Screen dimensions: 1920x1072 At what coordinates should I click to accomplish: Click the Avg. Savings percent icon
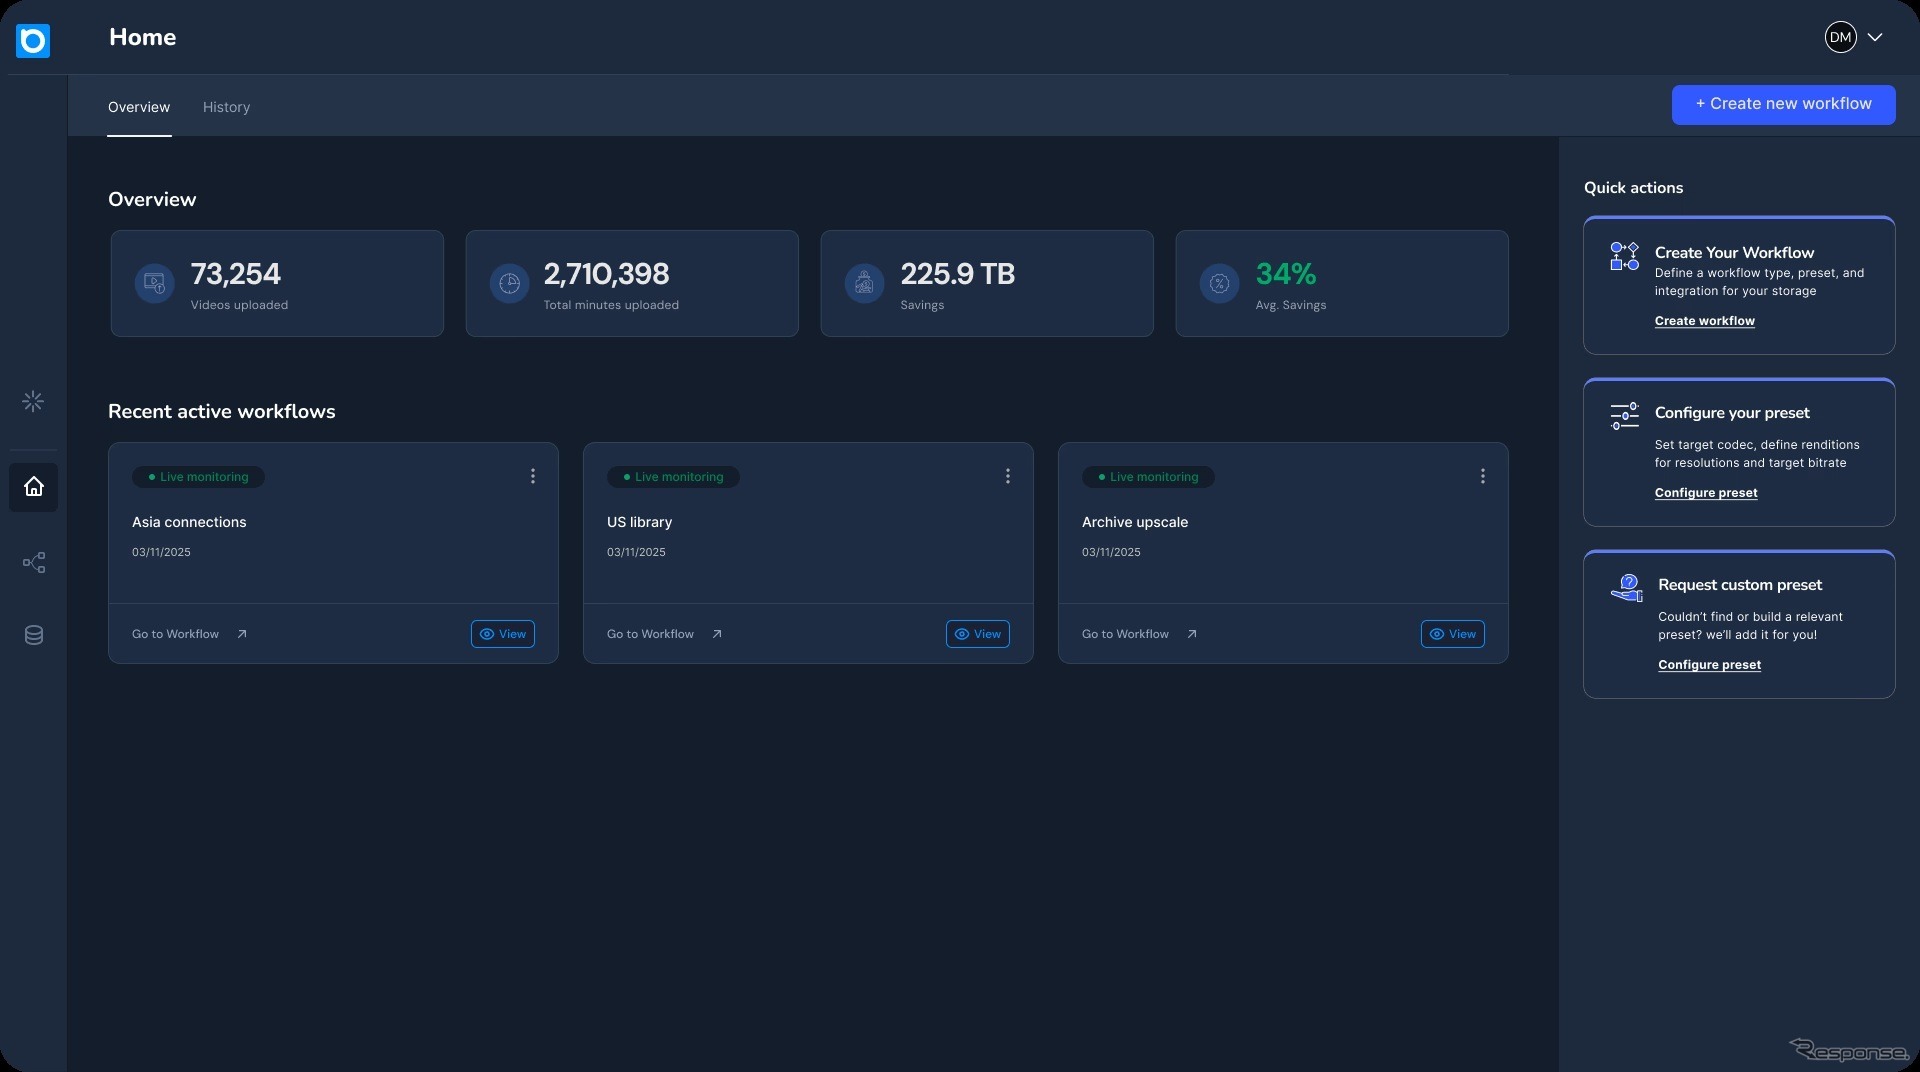1219,284
